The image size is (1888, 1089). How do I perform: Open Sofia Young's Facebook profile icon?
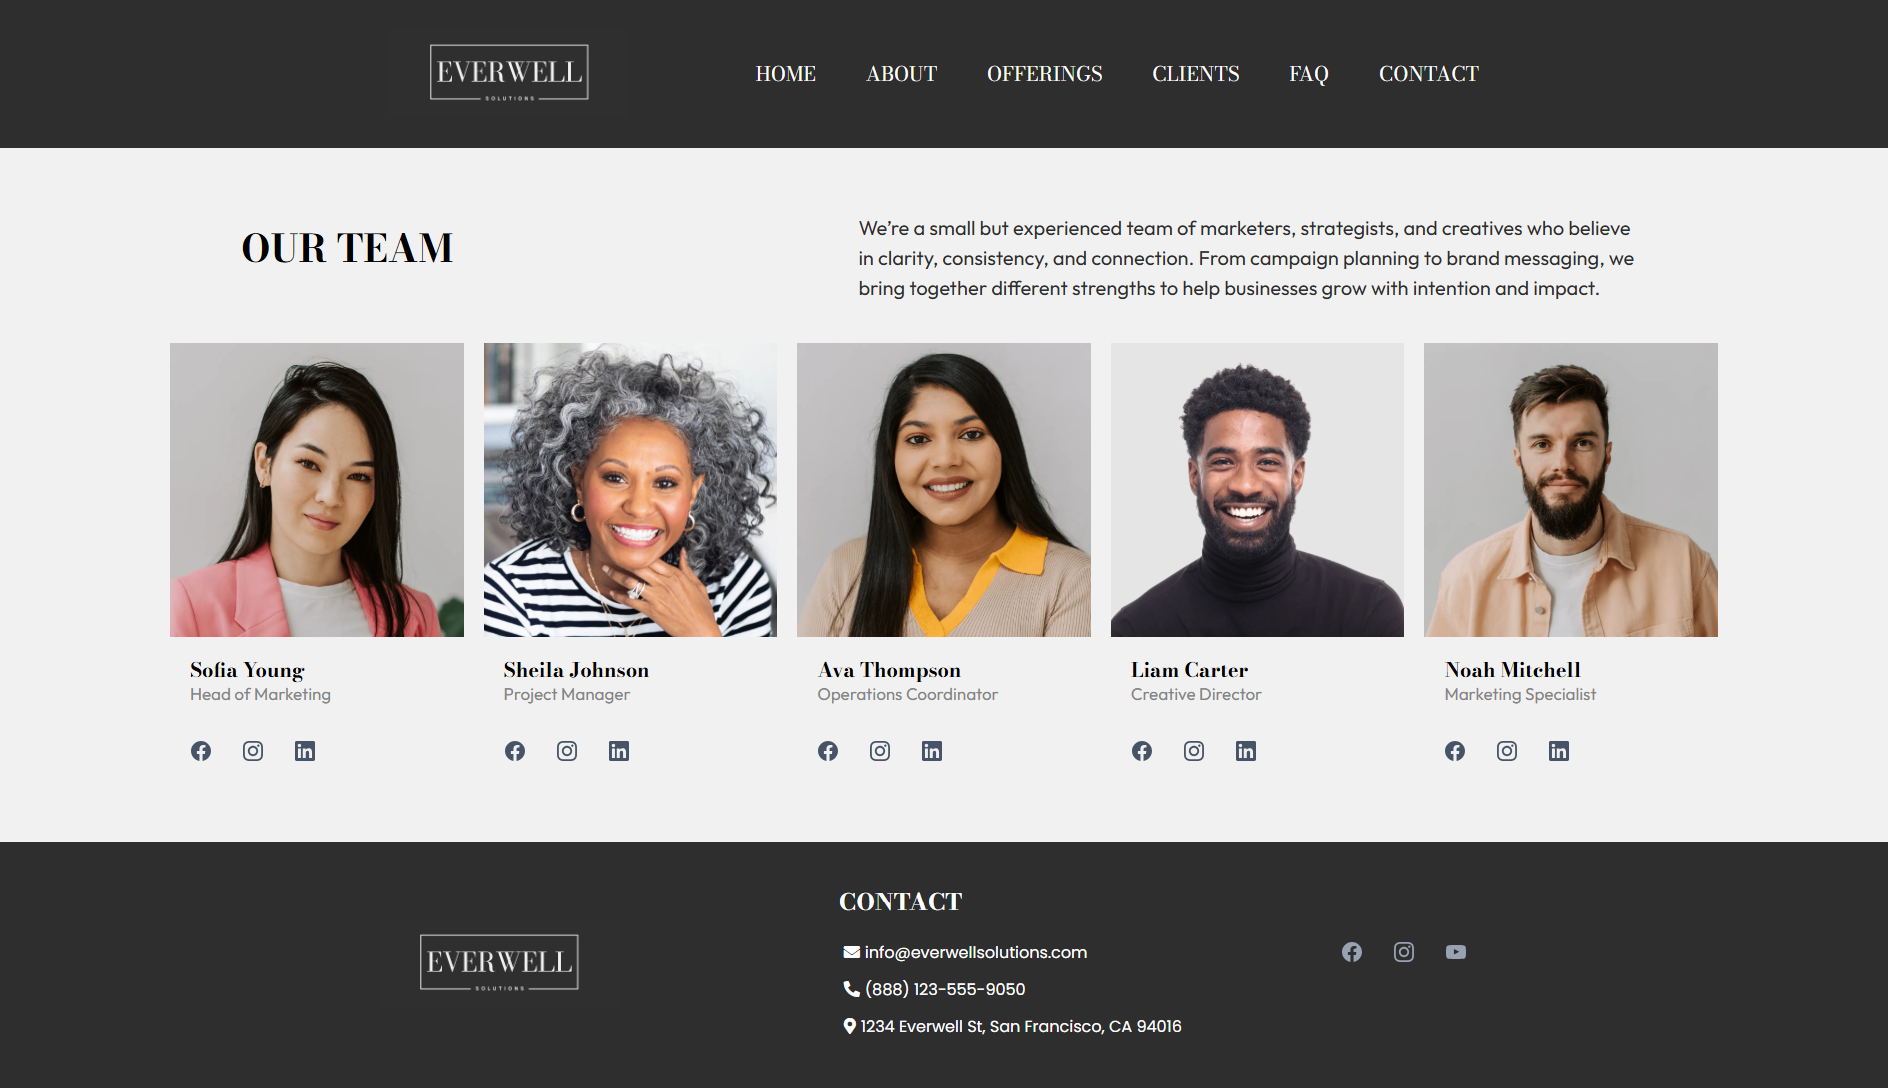coord(201,751)
